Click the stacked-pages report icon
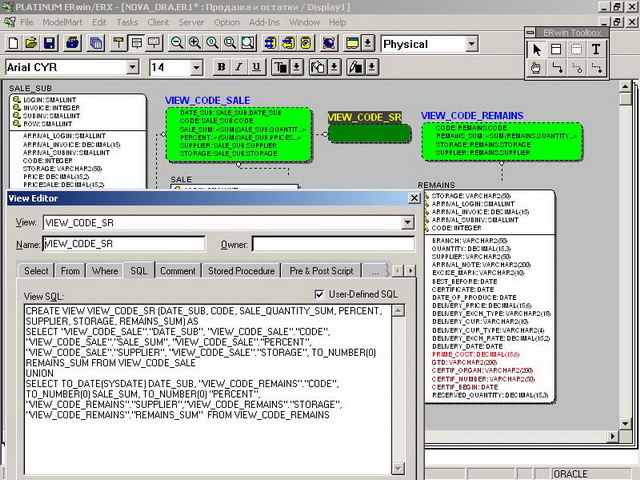 (96, 43)
